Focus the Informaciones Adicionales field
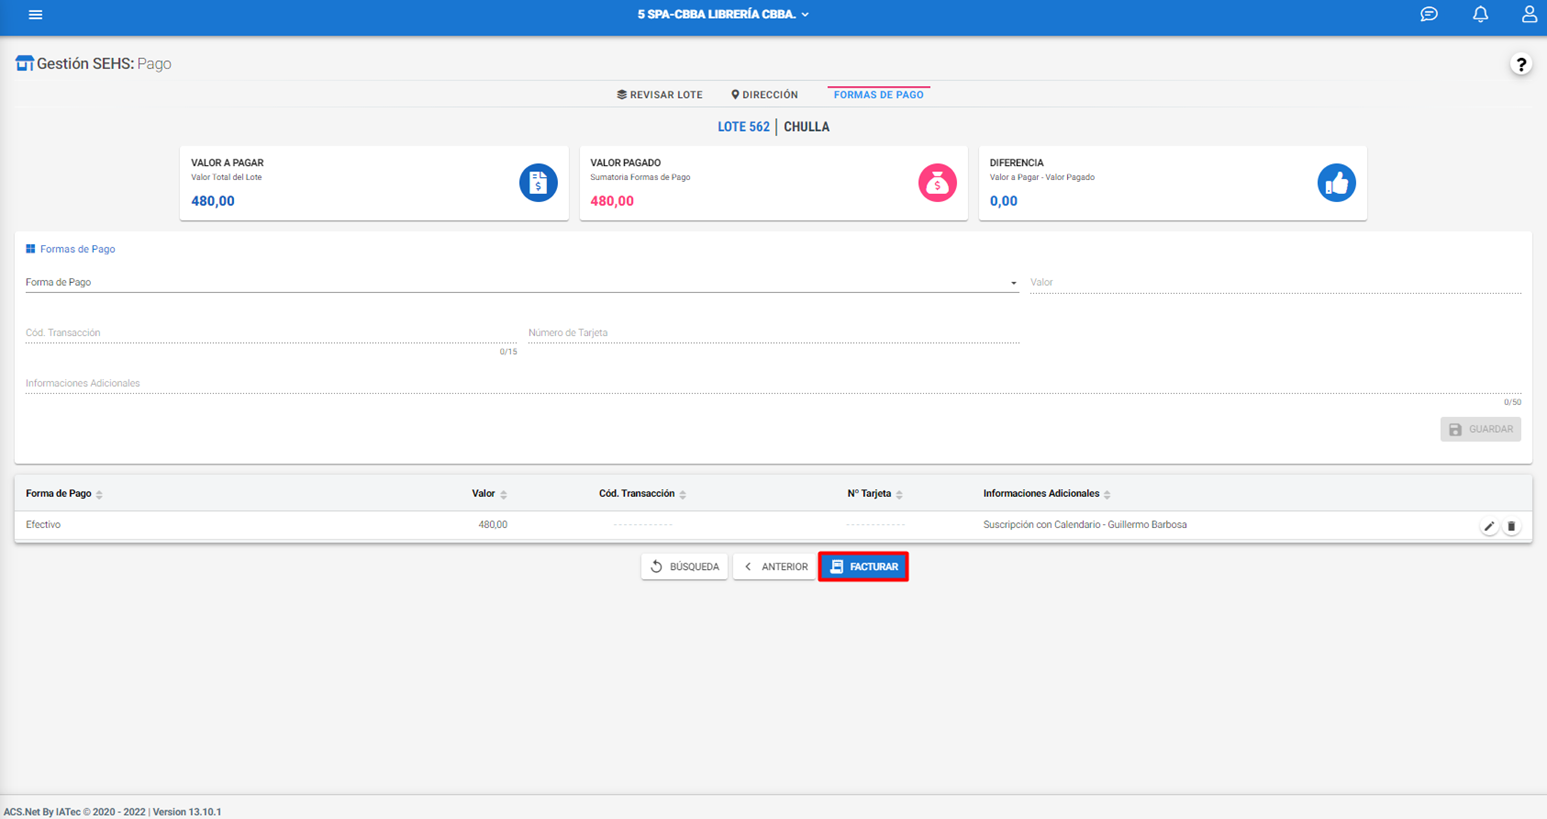The height and width of the screenshot is (819, 1547). click(773, 384)
